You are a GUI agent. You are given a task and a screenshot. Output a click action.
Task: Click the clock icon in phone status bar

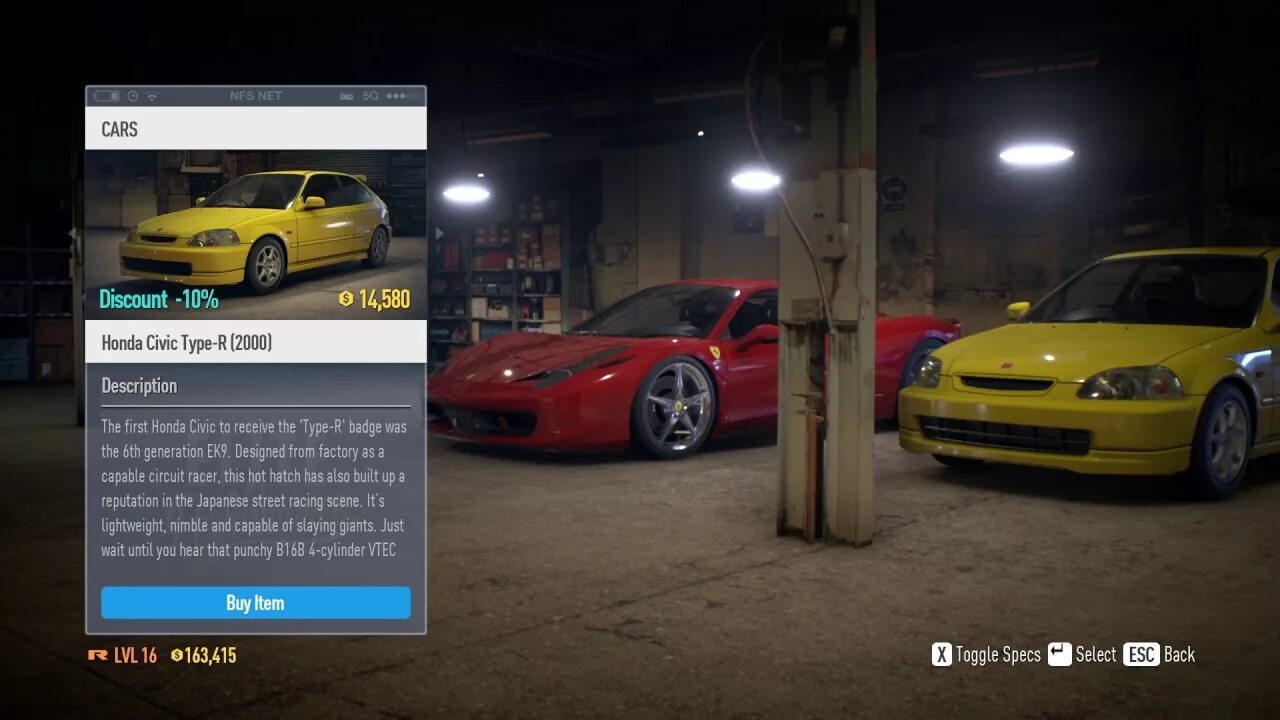(x=133, y=96)
